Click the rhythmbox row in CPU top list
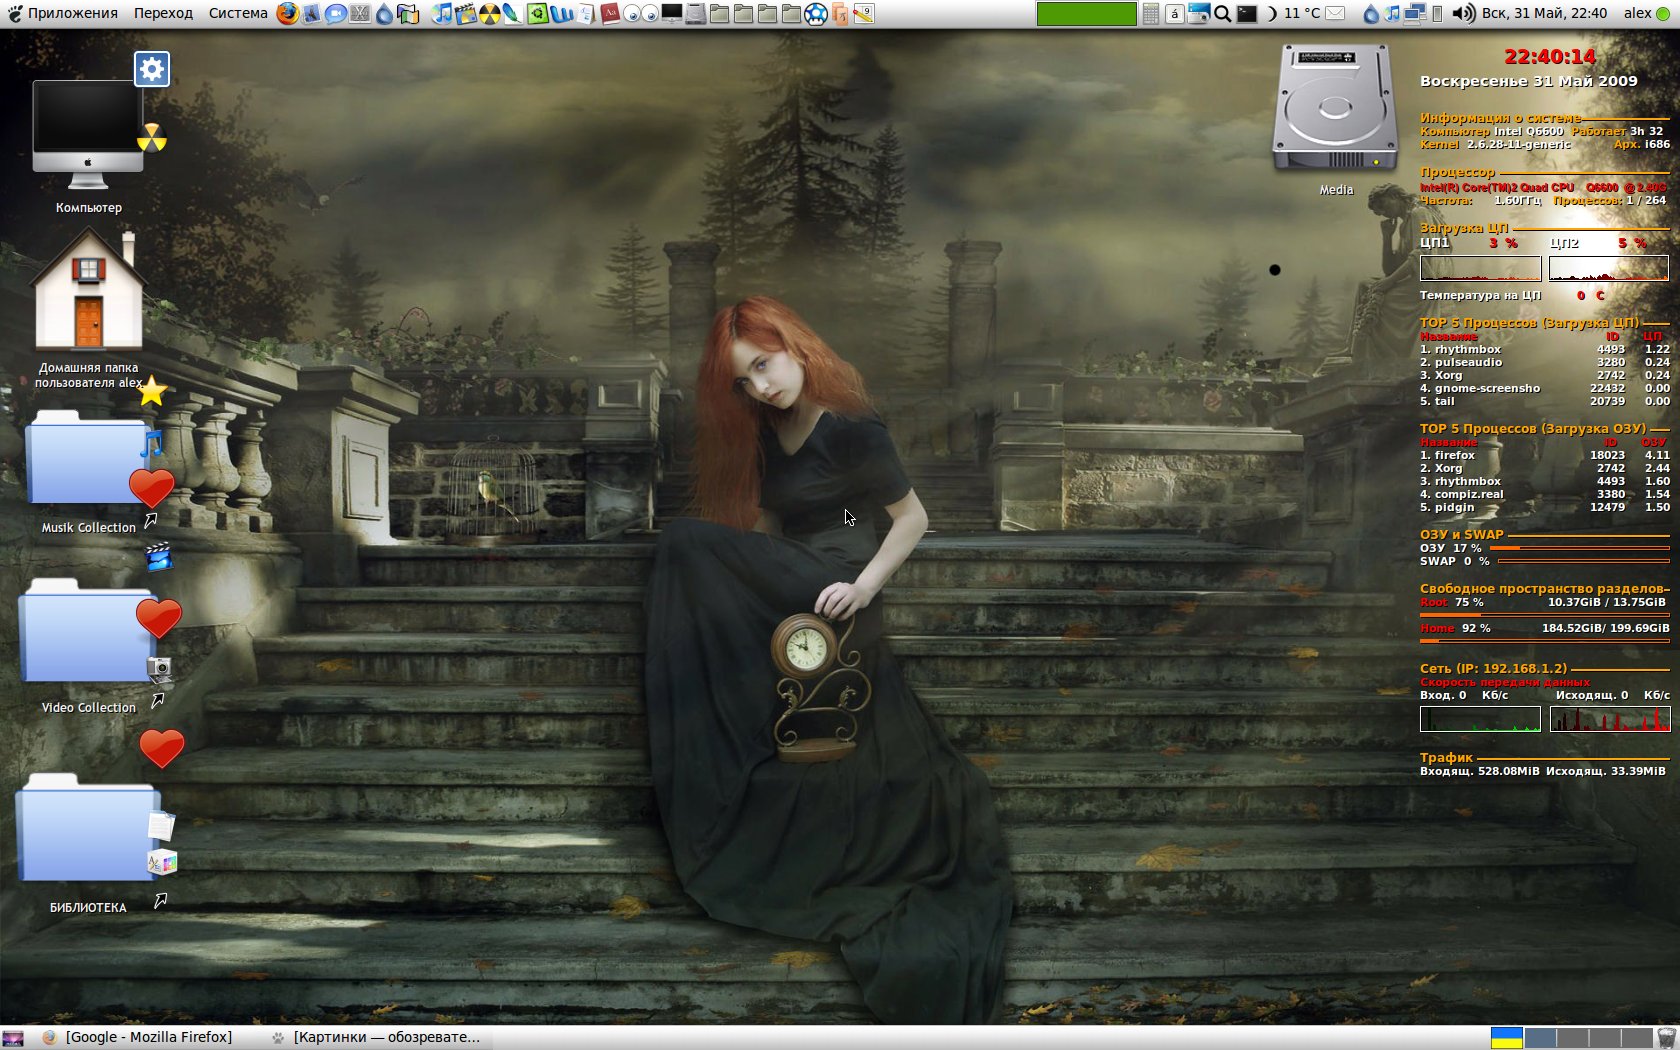Screen dimensions: 1680x1050 tap(1544, 349)
